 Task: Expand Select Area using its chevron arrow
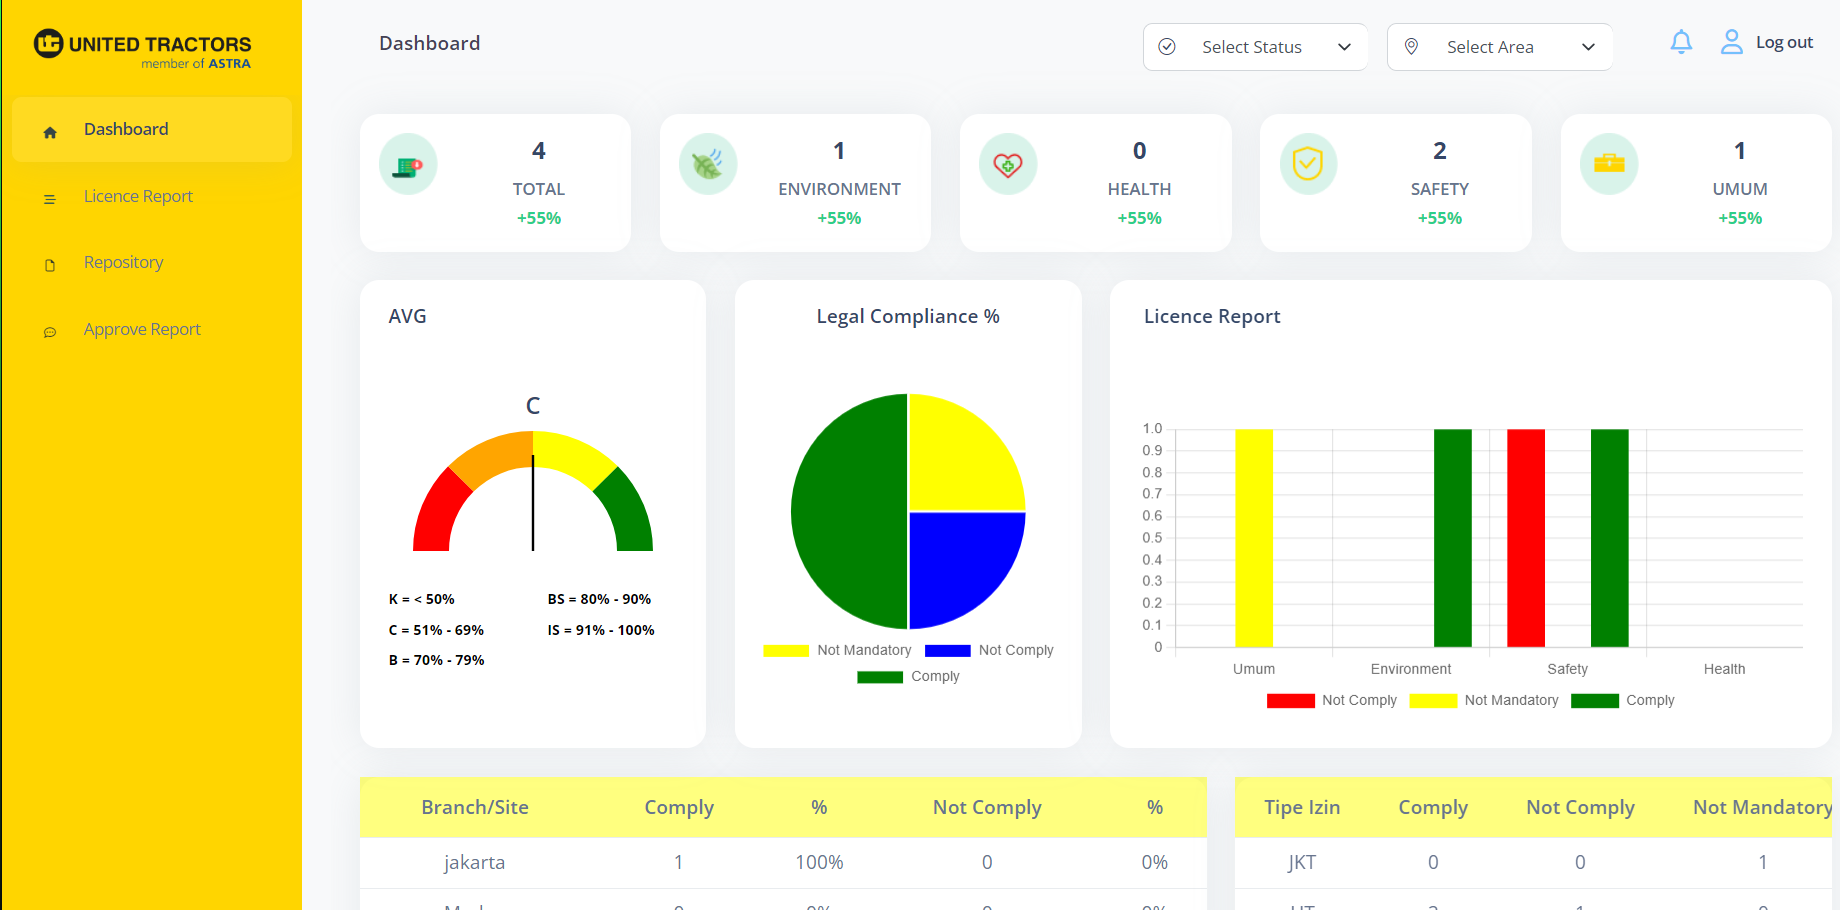1588,47
